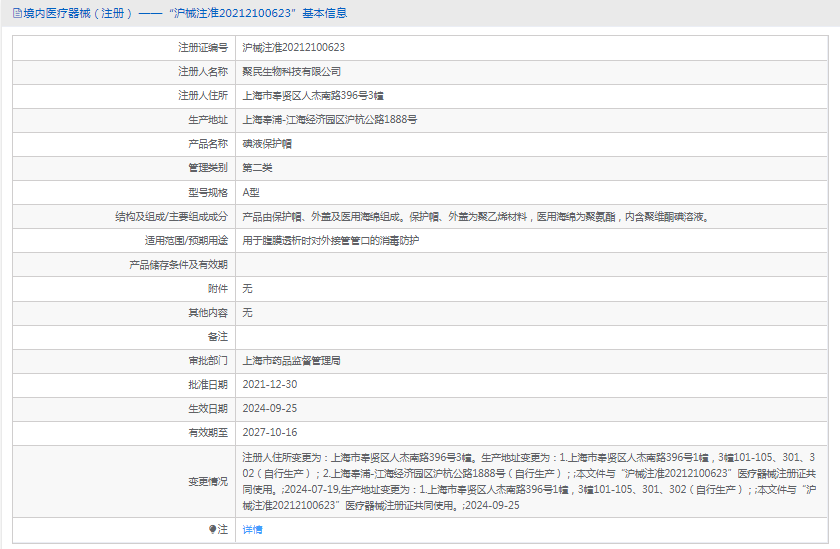Click the 附件 value 无
The height and width of the screenshot is (549, 840).
tap(247, 289)
